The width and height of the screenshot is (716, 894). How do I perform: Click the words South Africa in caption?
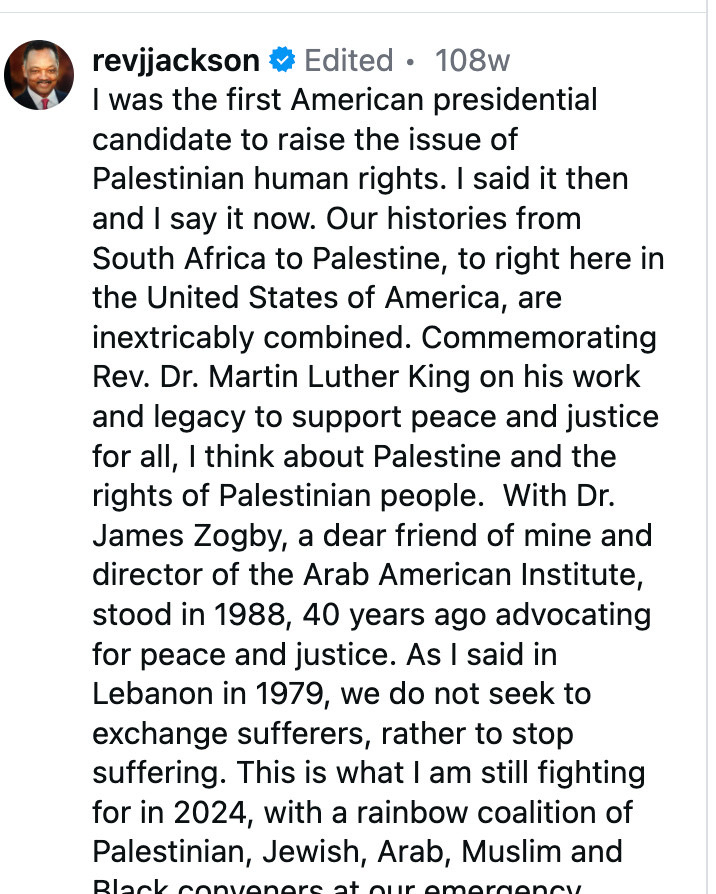click(178, 258)
